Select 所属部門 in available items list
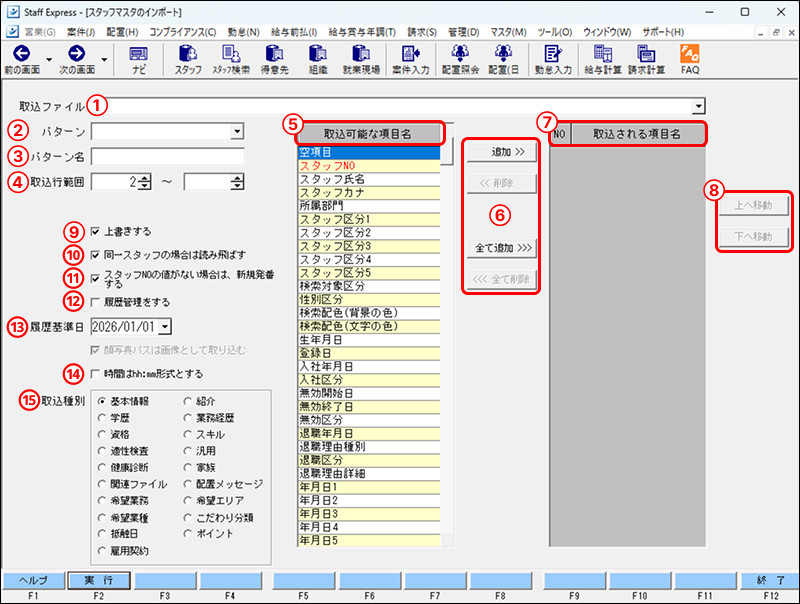This screenshot has width=800, height=604. click(369, 206)
